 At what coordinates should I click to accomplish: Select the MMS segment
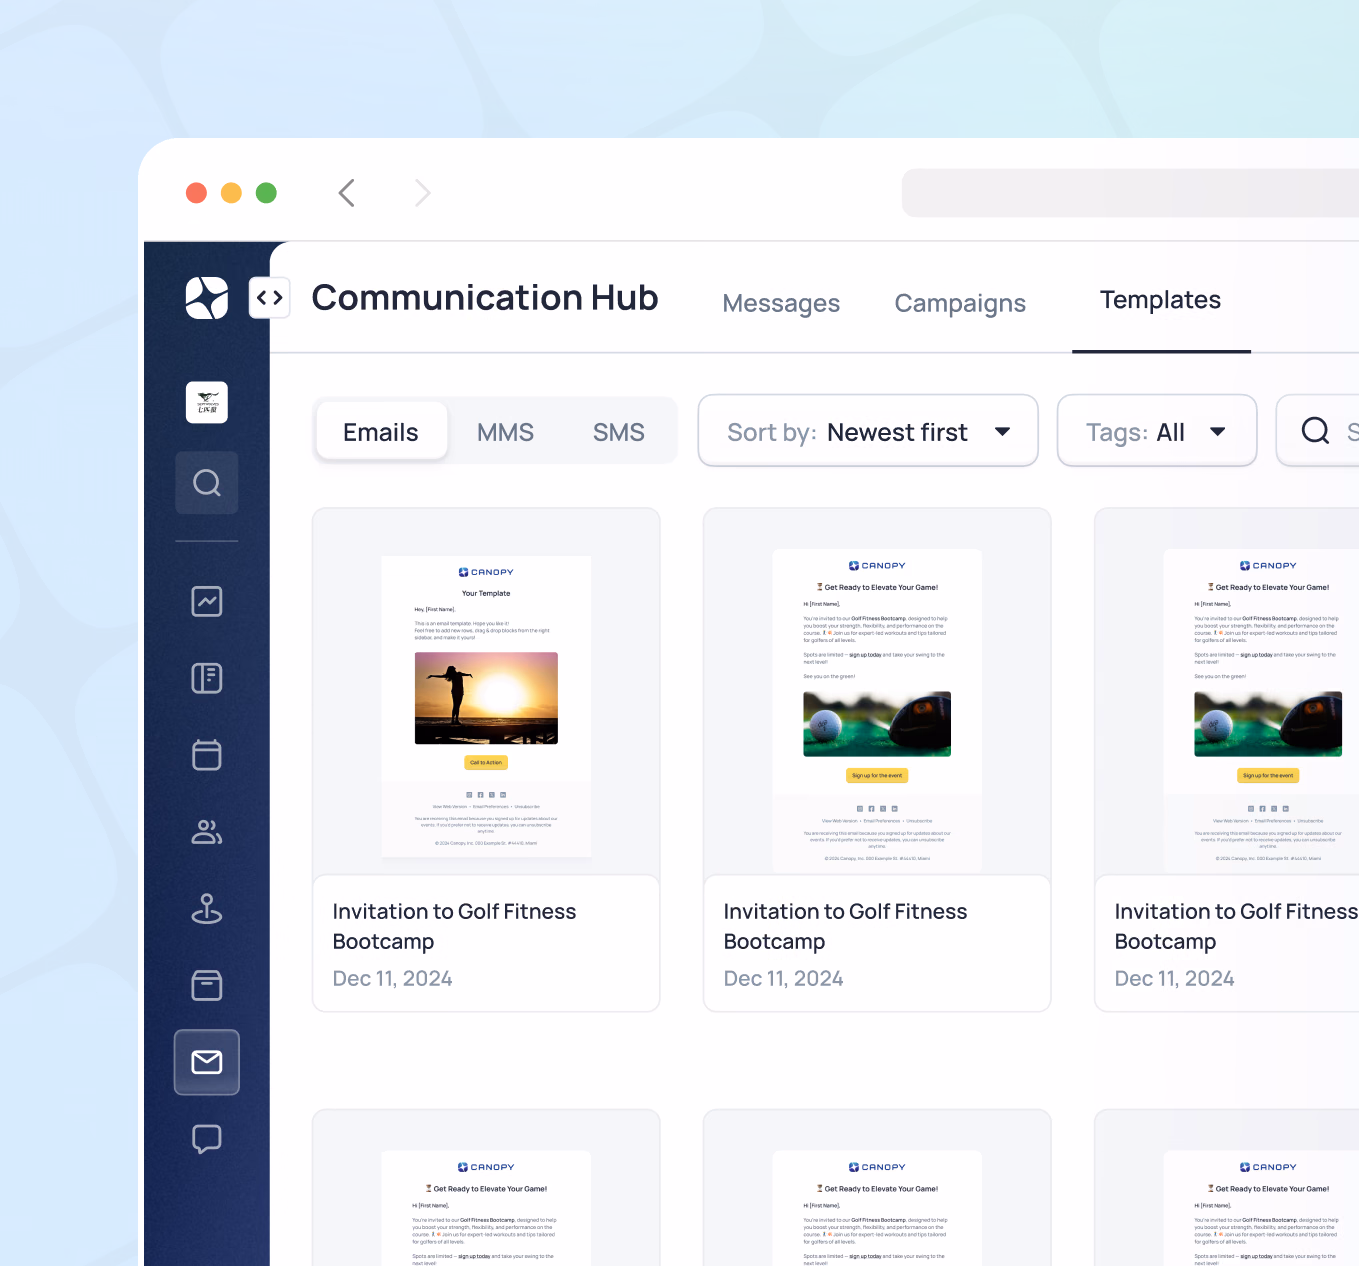pos(505,432)
